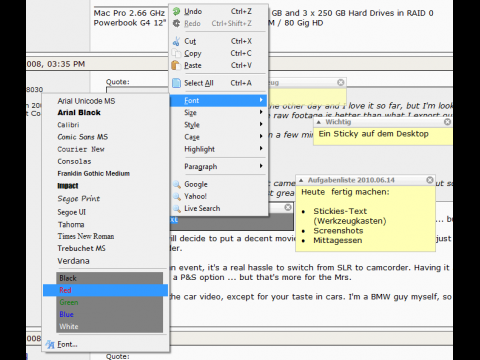Click 'Screenshots' bullet in Aufgabenliste sticky
480x360 pixels.
click(x=338, y=231)
